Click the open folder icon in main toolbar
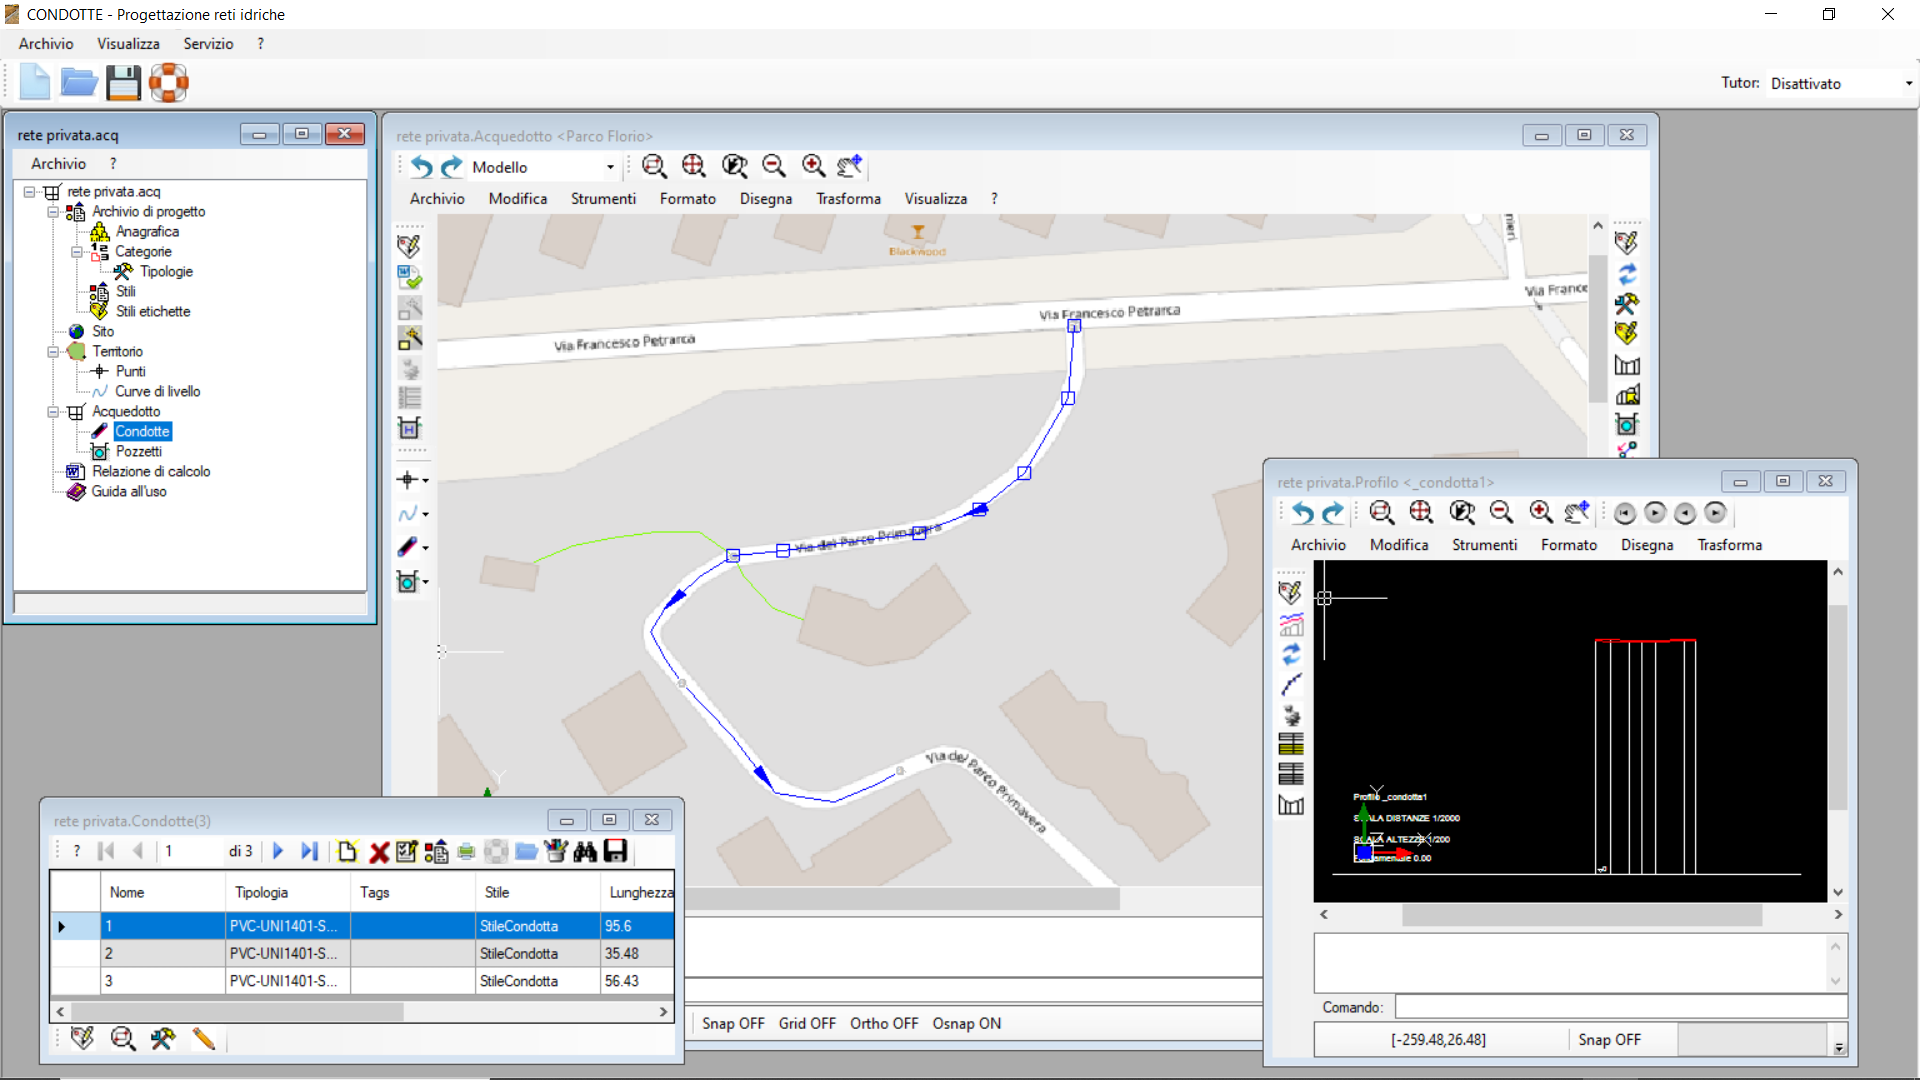The width and height of the screenshot is (1920, 1080). pyautogui.click(x=79, y=83)
